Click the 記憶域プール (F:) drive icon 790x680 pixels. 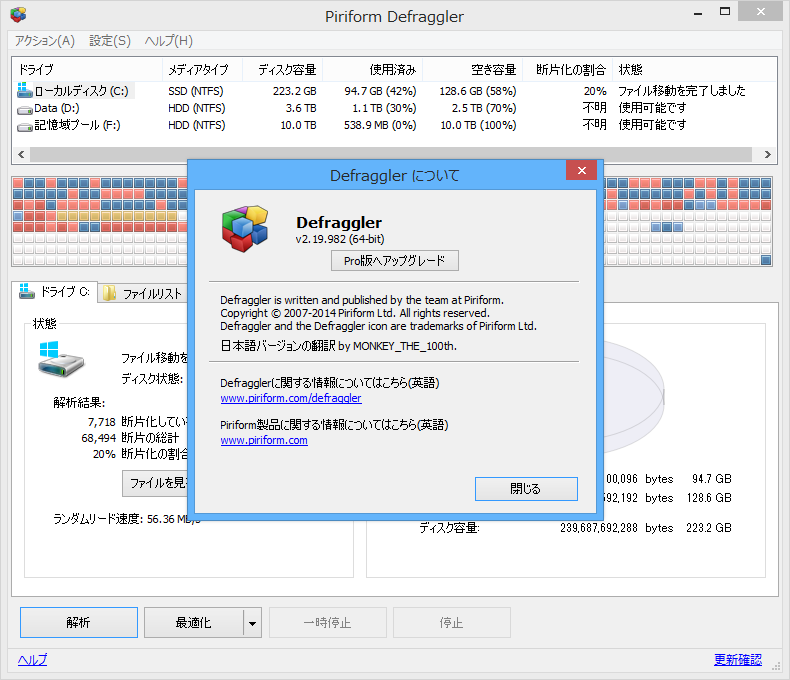(25, 126)
